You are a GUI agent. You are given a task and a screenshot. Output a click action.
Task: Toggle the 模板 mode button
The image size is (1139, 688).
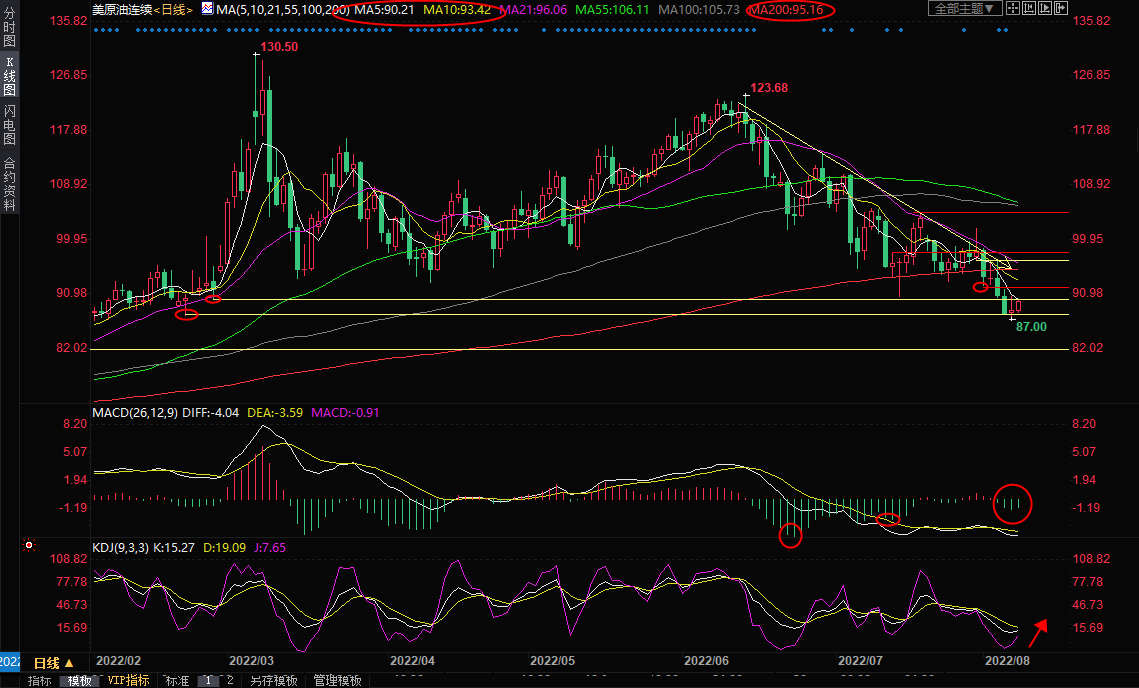(x=77, y=681)
